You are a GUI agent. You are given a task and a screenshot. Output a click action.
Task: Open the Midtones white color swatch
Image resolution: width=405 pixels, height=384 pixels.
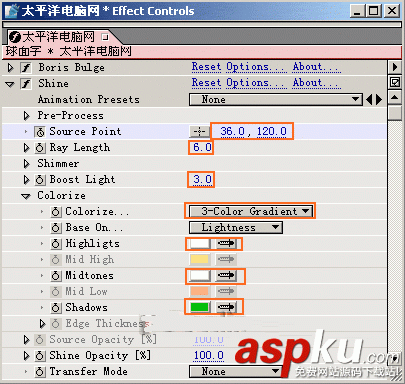click(x=200, y=276)
